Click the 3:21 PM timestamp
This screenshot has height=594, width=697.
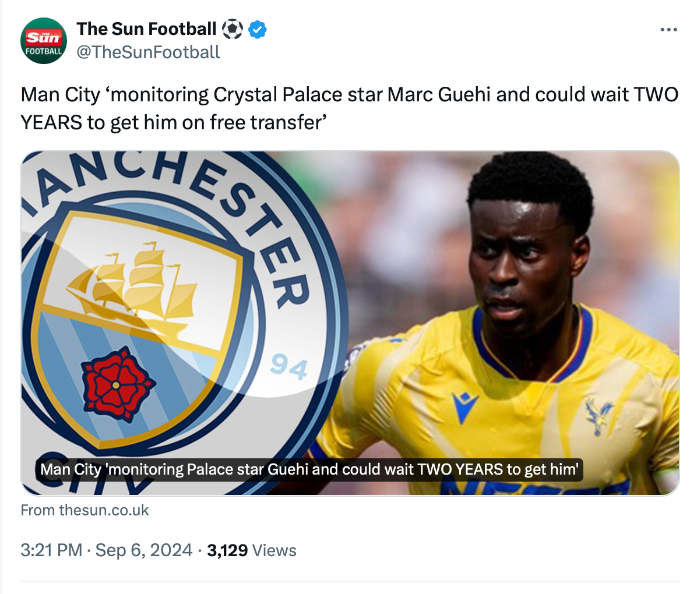point(53,550)
